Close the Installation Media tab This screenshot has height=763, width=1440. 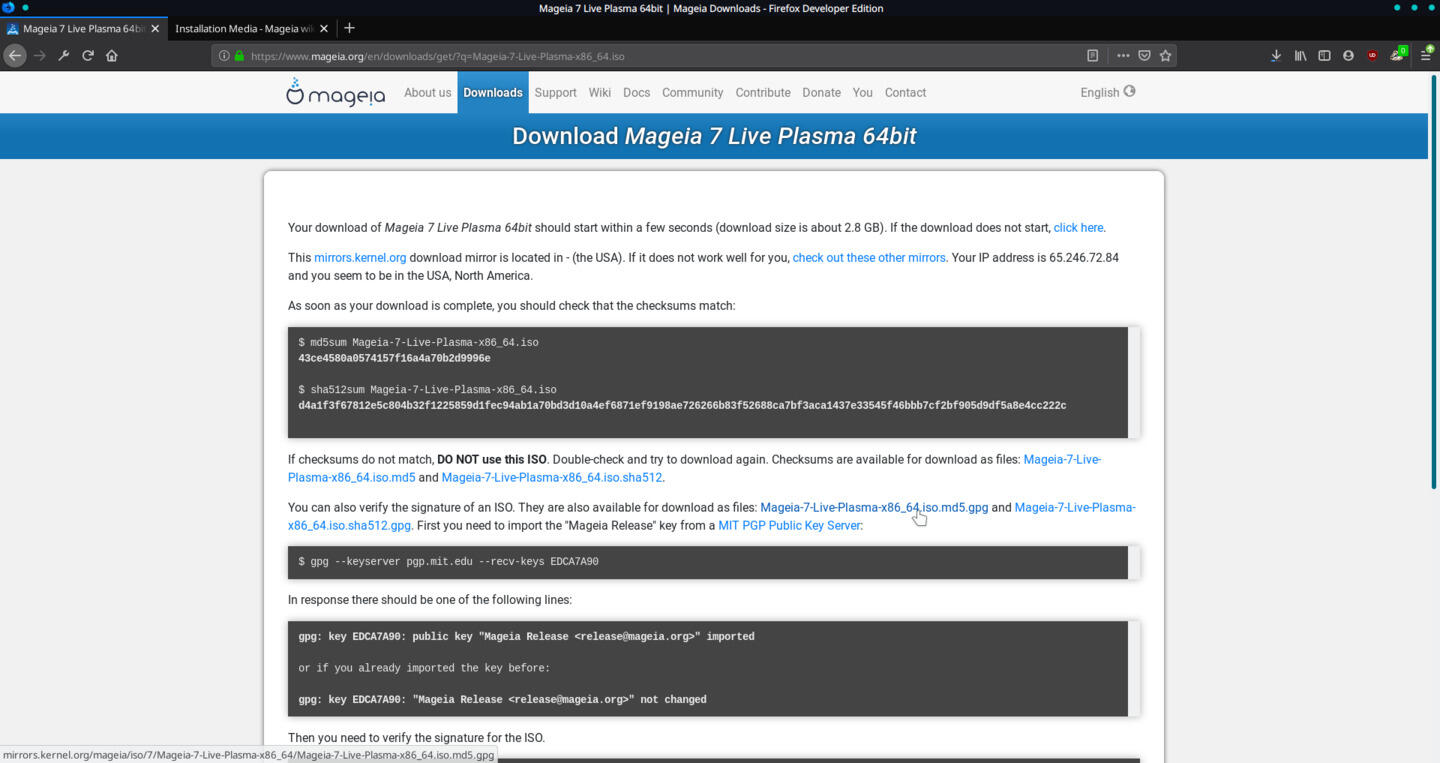[324, 29]
